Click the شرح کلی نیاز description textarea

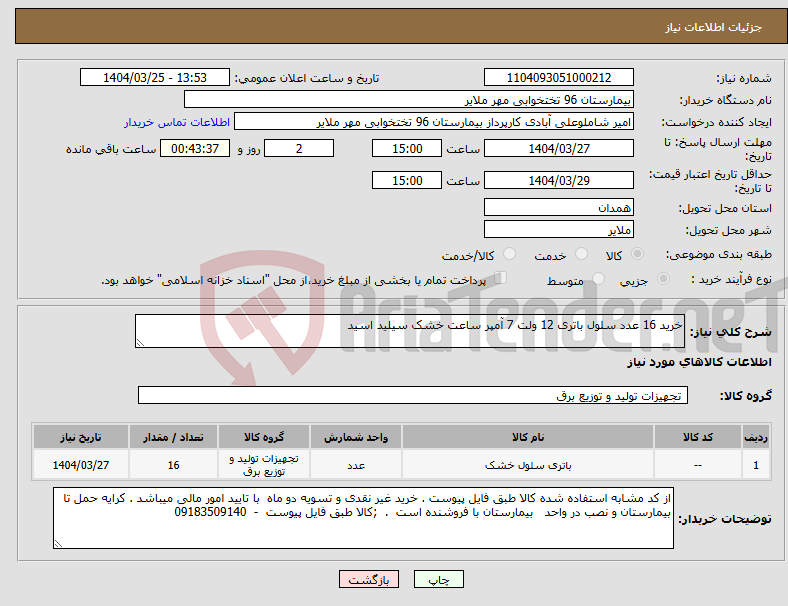pyautogui.click(x=410, y=331)
